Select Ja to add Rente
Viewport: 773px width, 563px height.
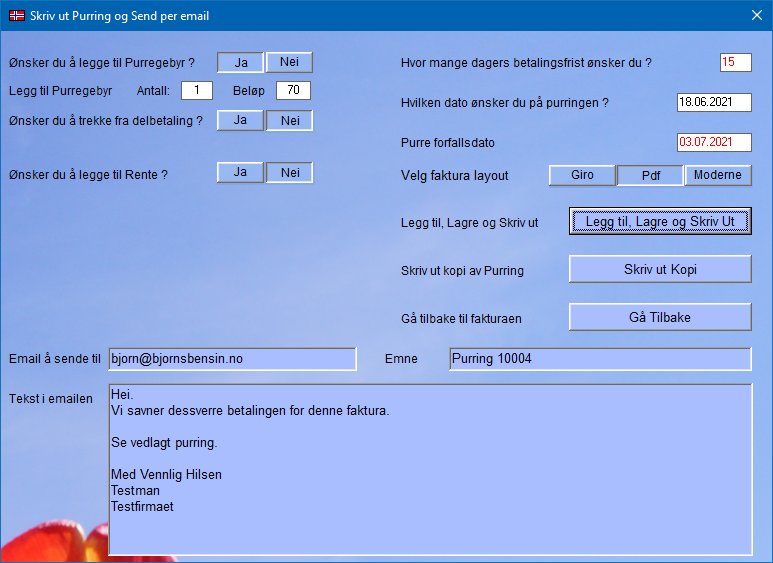(x=241, y=173)
